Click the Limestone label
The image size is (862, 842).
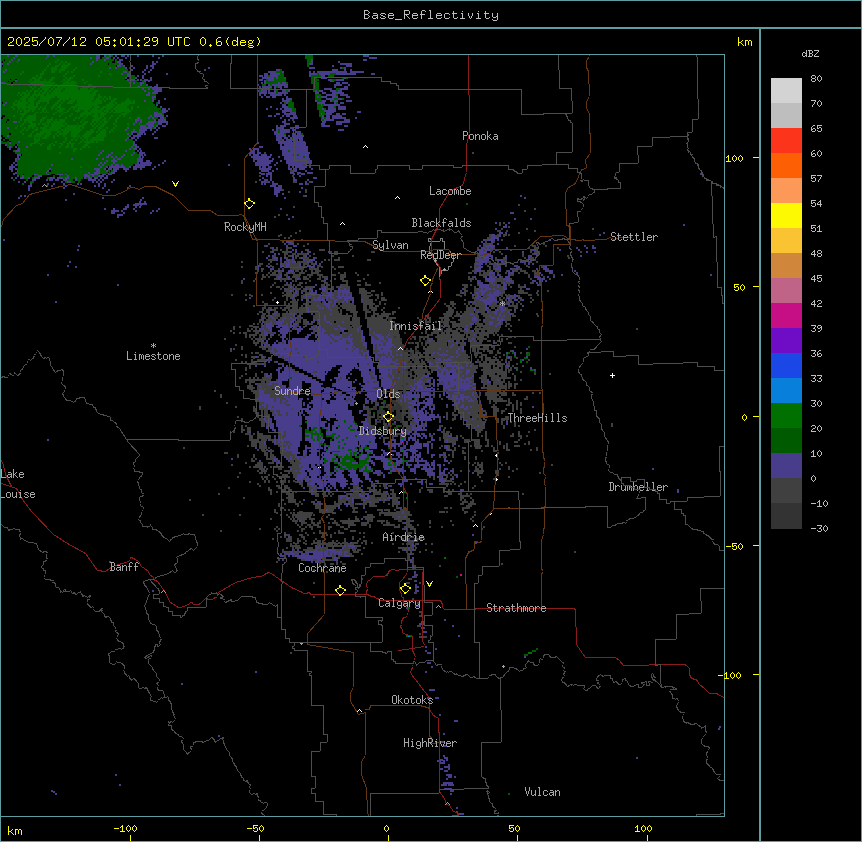click(153, 356)
